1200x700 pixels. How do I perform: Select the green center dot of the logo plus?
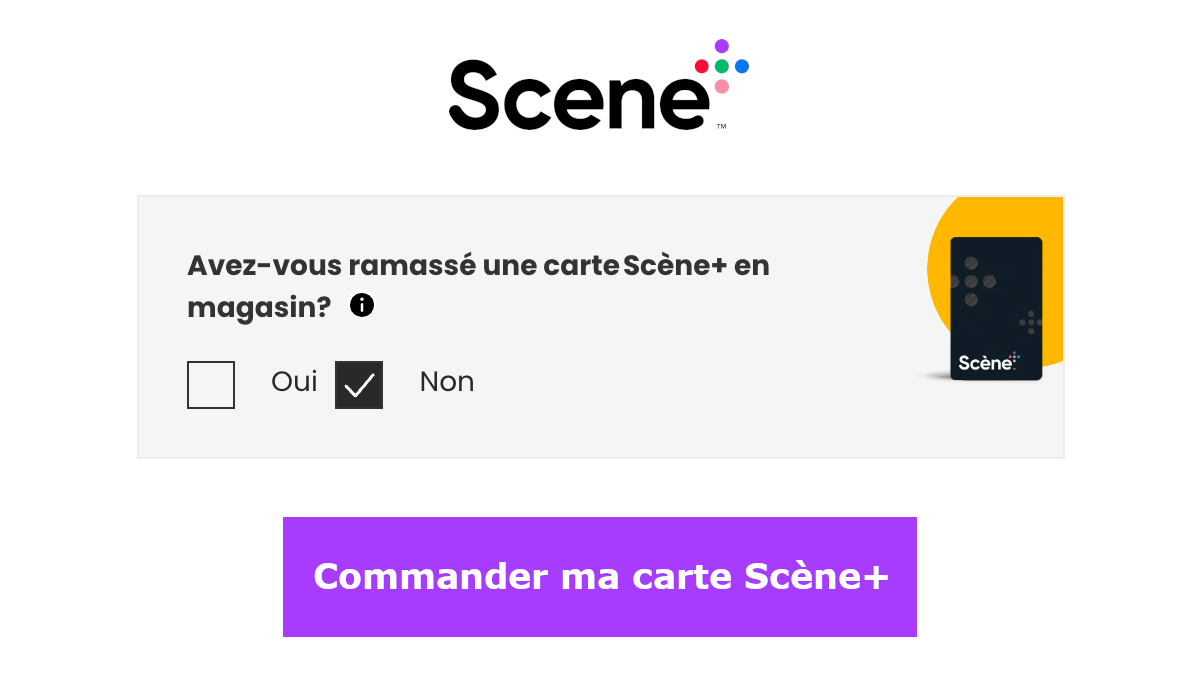[722, 66]
